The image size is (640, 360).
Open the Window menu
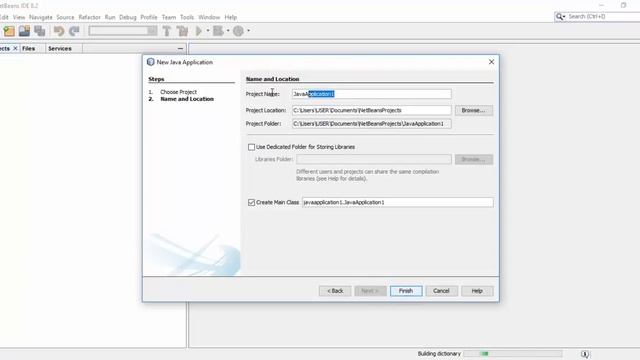(x=209, y=17)
